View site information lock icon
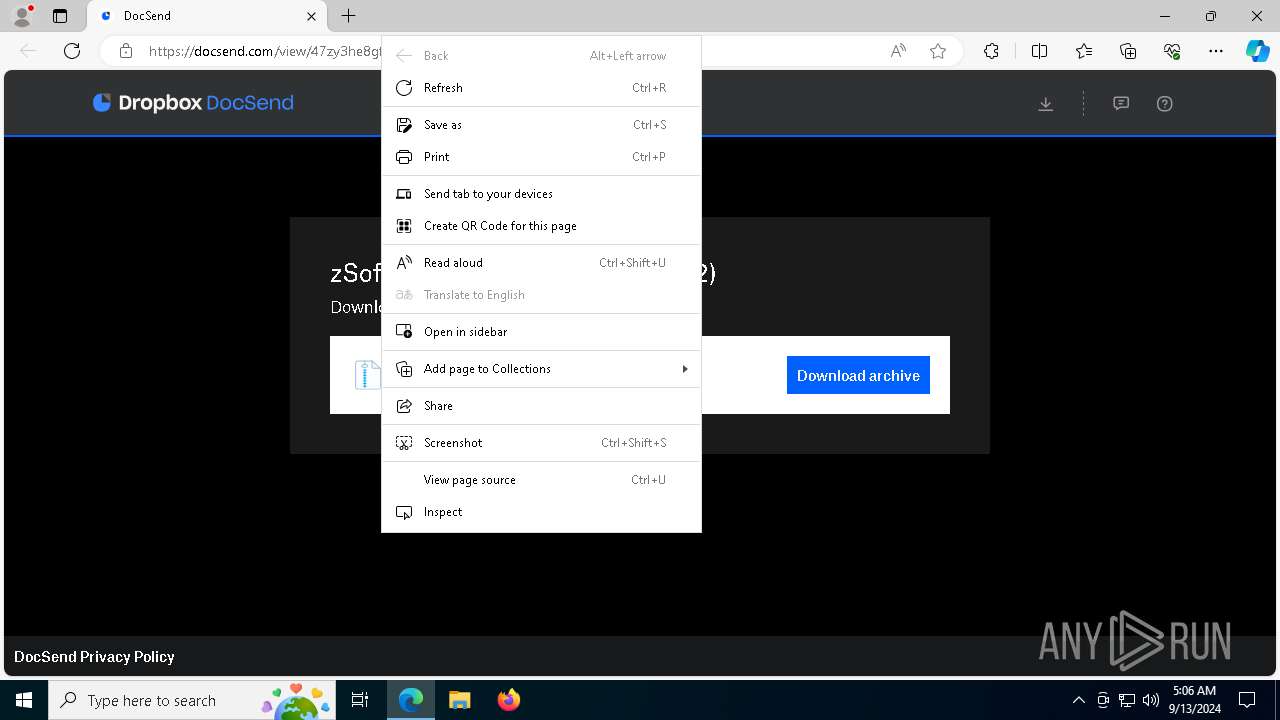Screen dimensions: 1280x720 (126, 51)
